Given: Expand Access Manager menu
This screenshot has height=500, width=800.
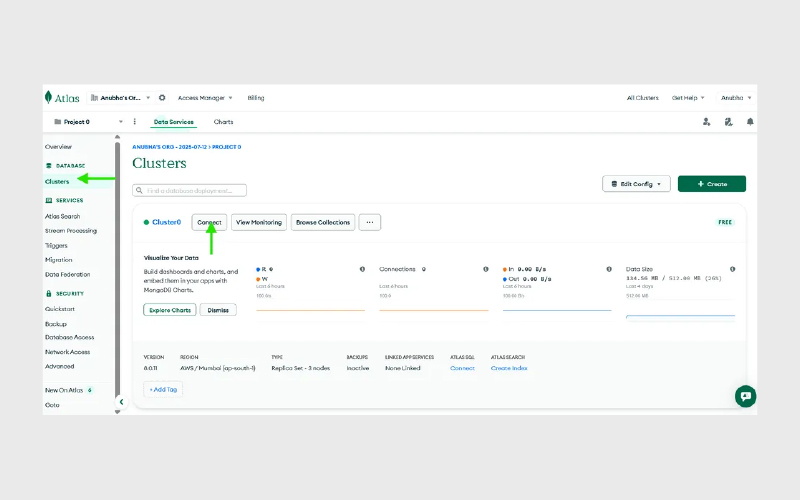Looking at the screenshot, I should [205, 97].
